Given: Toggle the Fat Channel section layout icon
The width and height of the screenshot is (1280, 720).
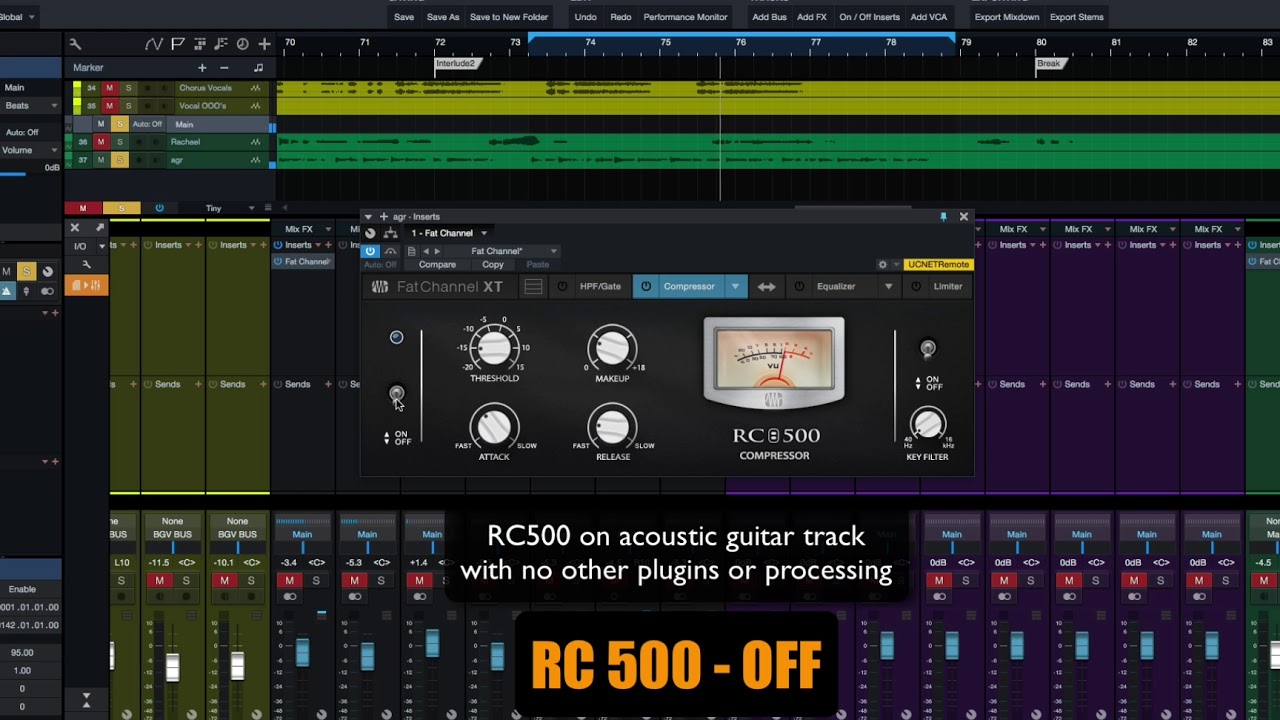Looking at the screenshot, I should point(533,287).
